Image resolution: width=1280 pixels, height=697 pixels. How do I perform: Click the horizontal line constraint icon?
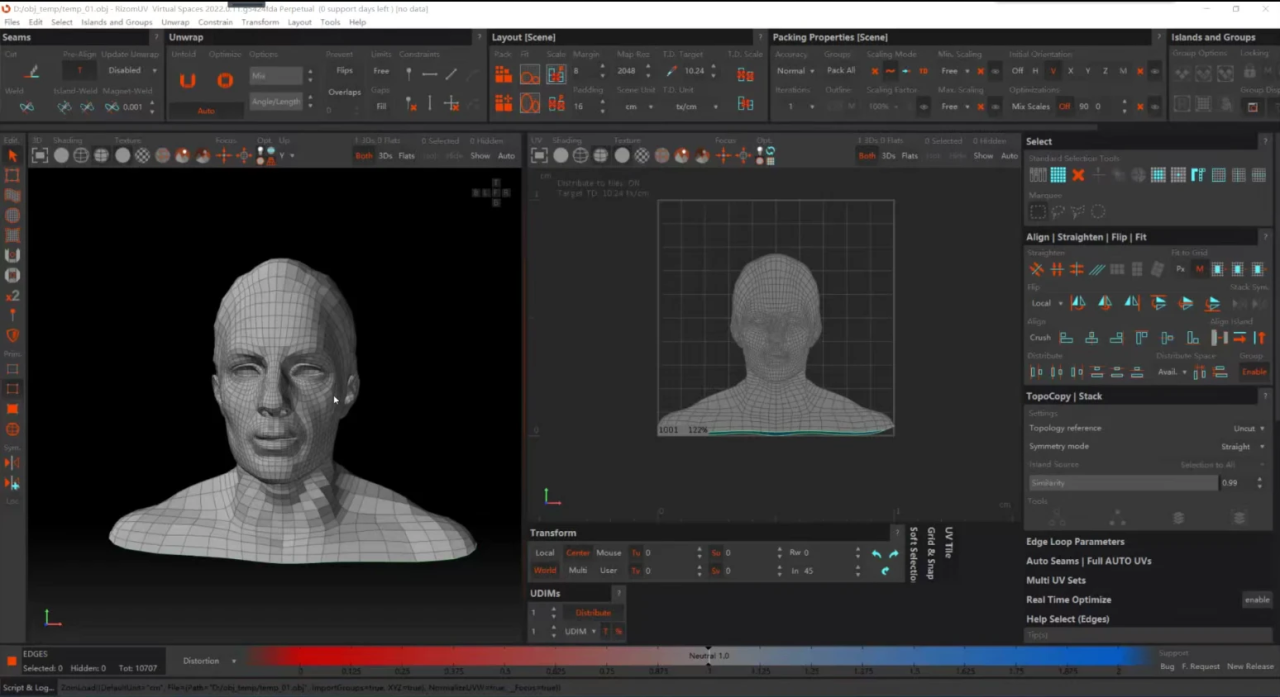coord(430,73)
